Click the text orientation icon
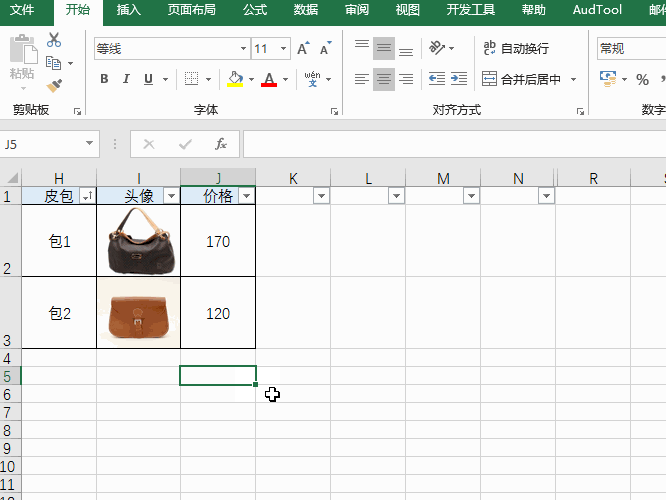The height and width of the screenshot is (500, 666). tap(437, 48)
